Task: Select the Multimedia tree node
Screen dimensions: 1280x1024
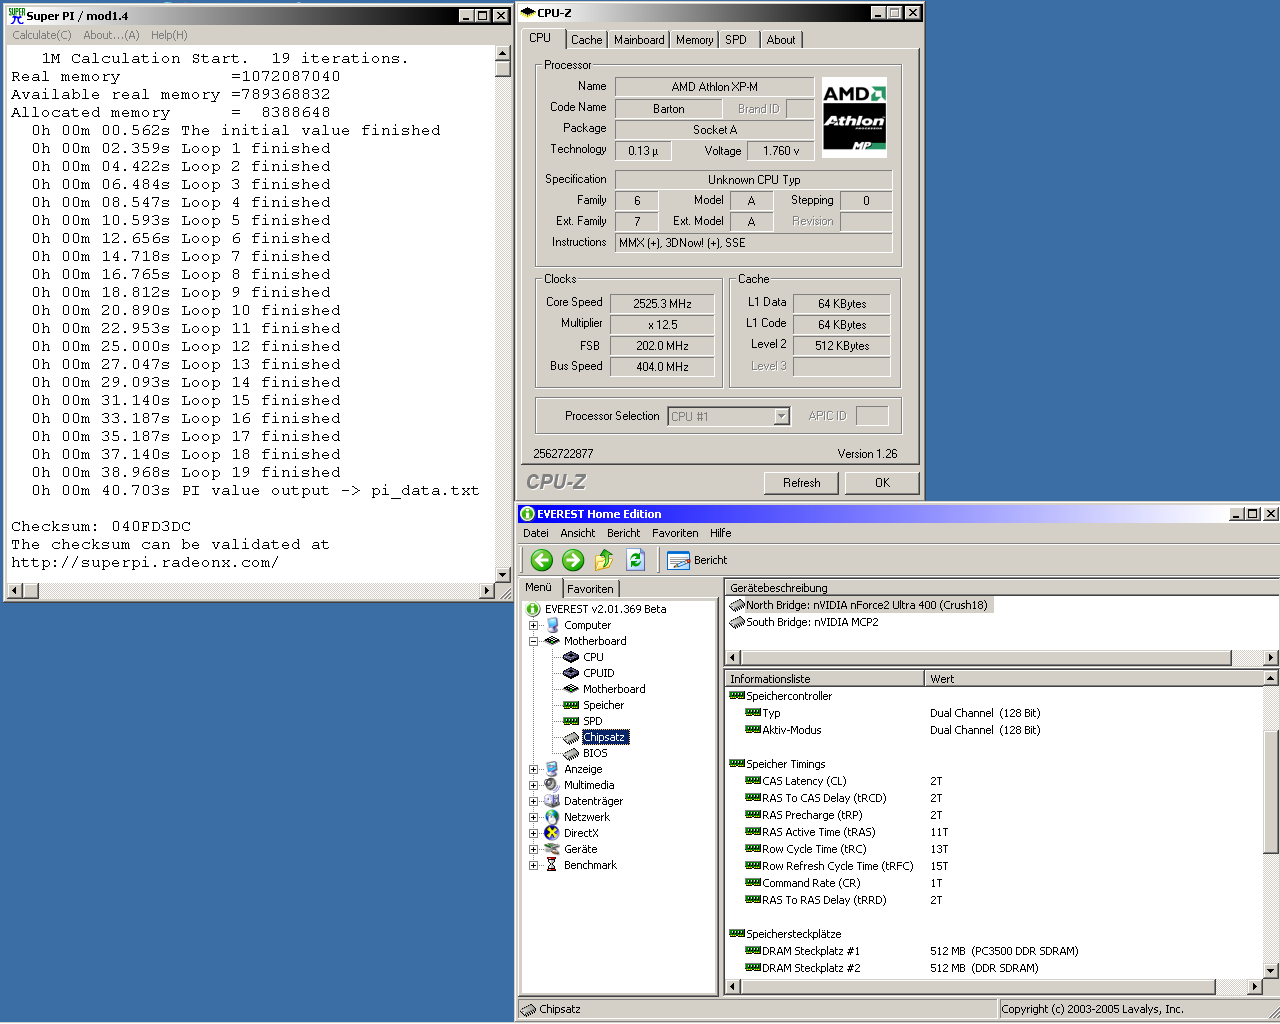Action: coord(589,785)
